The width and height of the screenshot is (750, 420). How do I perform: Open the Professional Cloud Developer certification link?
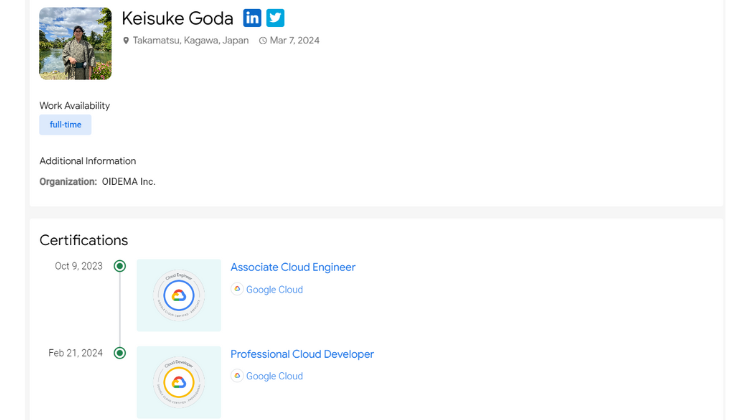[302, 354]
